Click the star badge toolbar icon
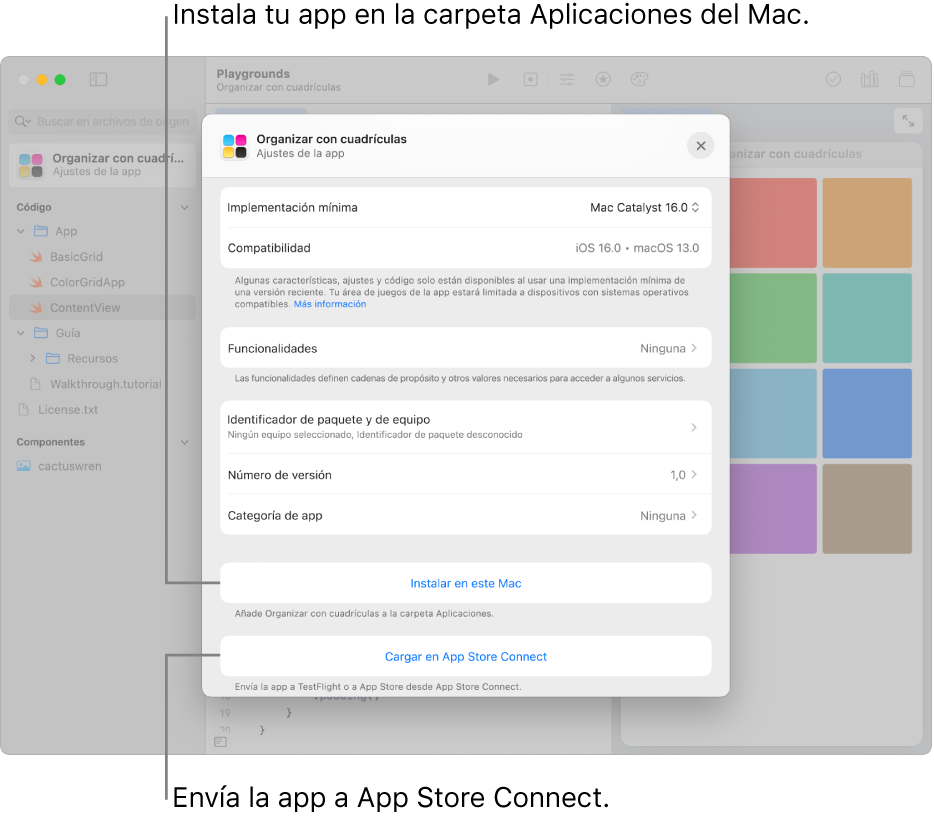The width and height of the screenshot is (934, 819). pyautogui.click(x=603, y=79)
